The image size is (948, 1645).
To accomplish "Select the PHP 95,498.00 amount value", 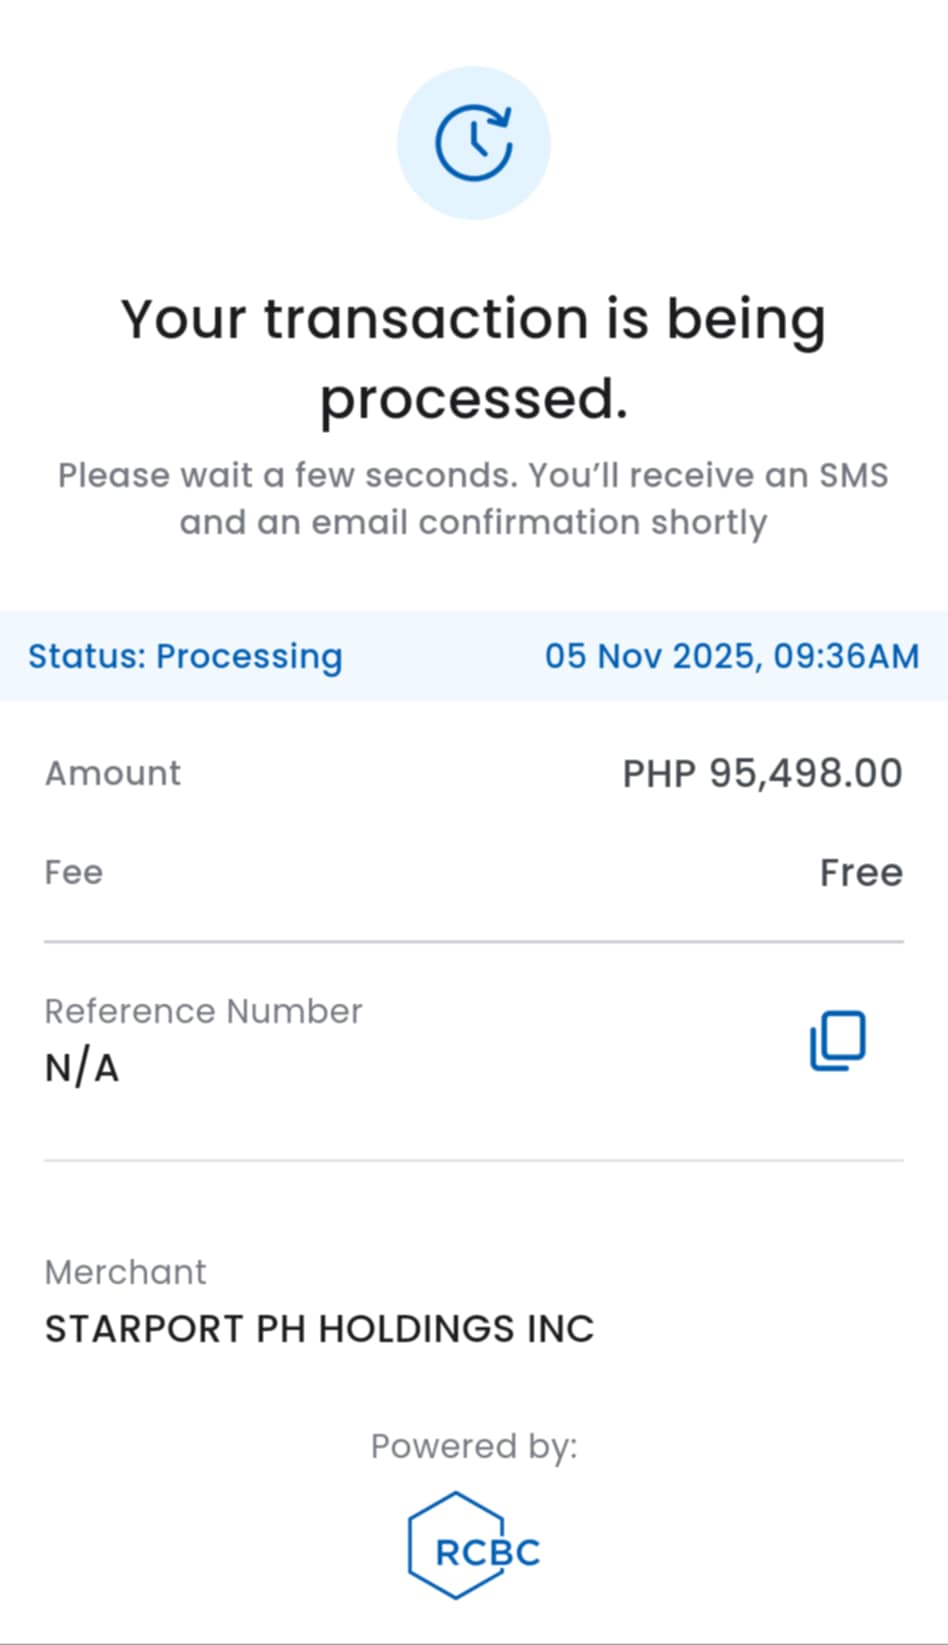I will click(x=762, y=773).
